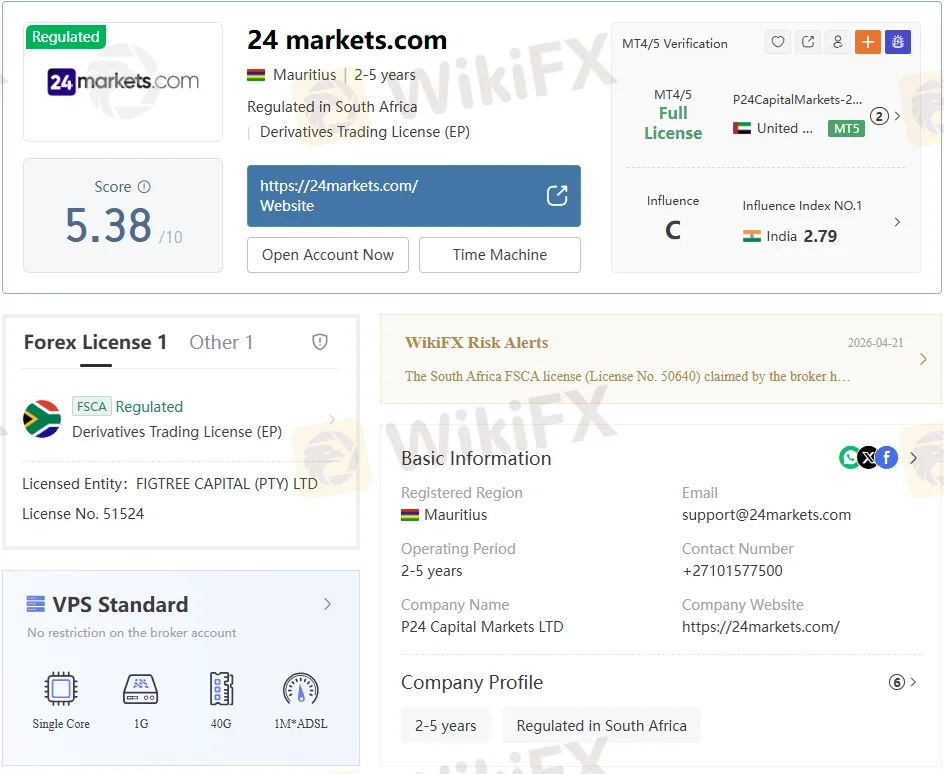Click the shield icon beside license tabs
This screenshot has height=774, width=944.
[320, 342]
